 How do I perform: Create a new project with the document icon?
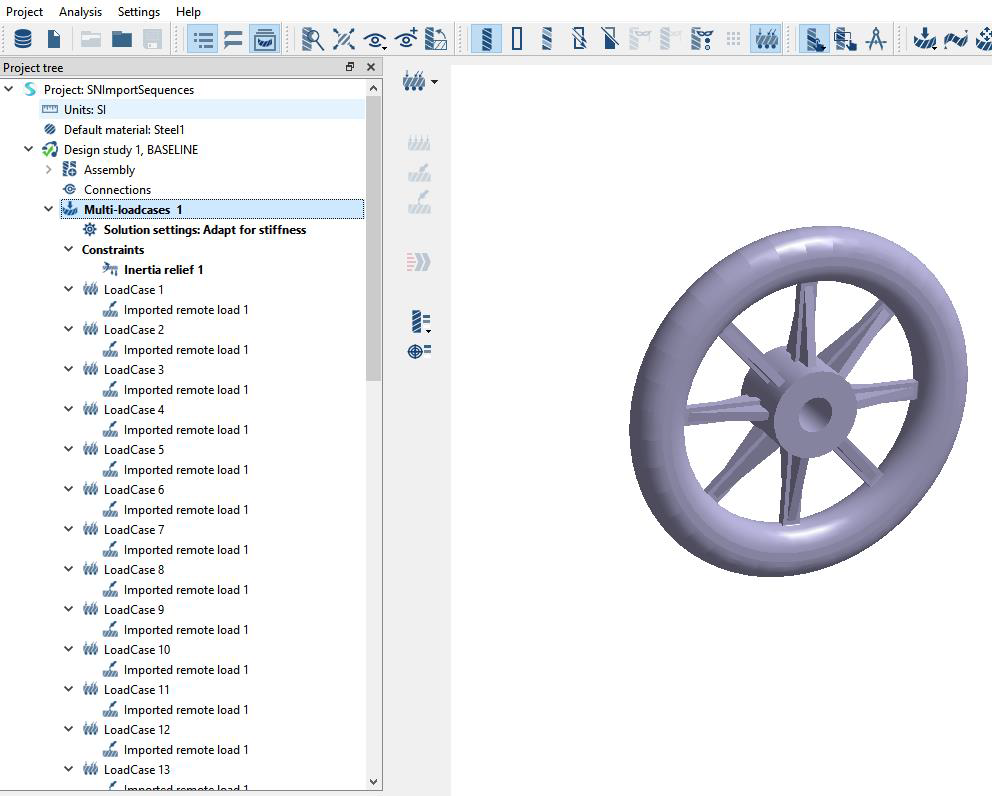point(54,39)
